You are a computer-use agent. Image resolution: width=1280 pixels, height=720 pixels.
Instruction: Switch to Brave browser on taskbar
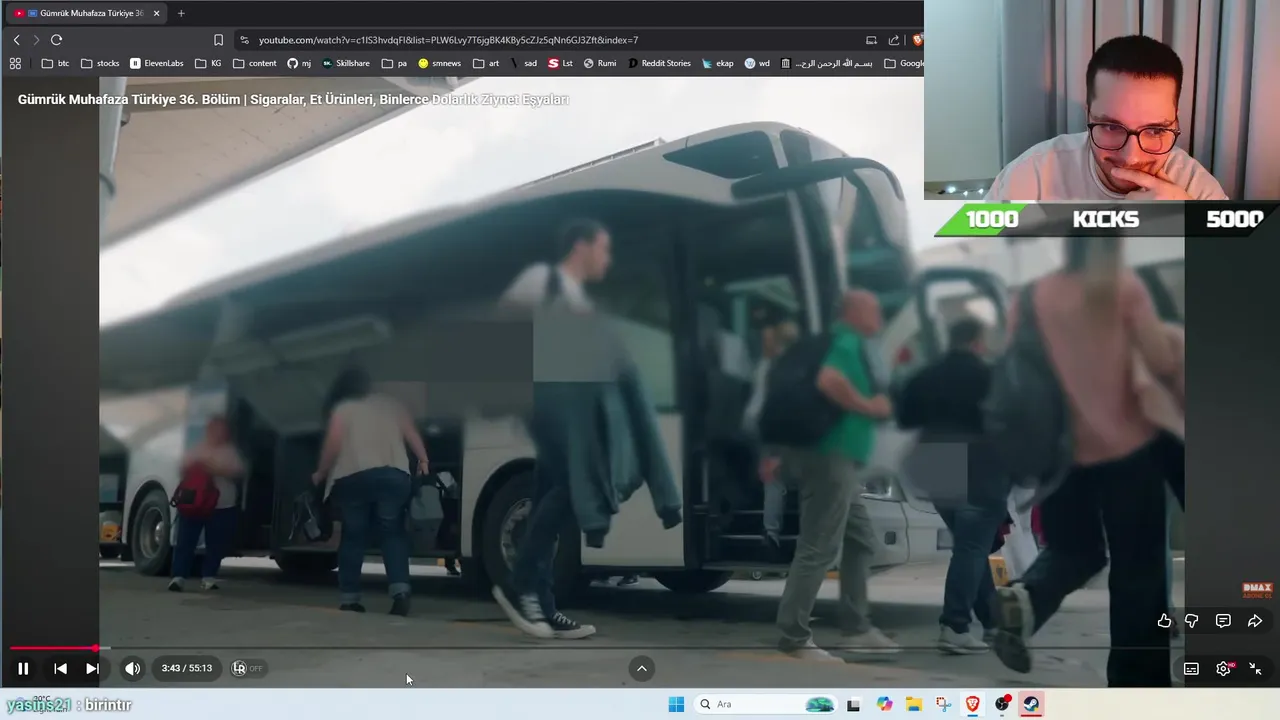(973, 704)
